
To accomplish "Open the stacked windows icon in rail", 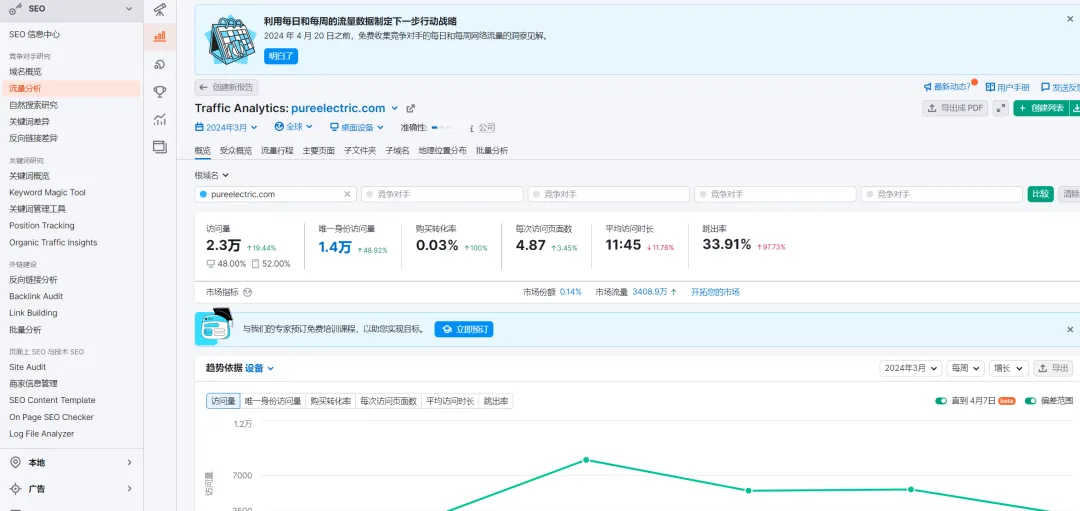I will pos(160,147).
